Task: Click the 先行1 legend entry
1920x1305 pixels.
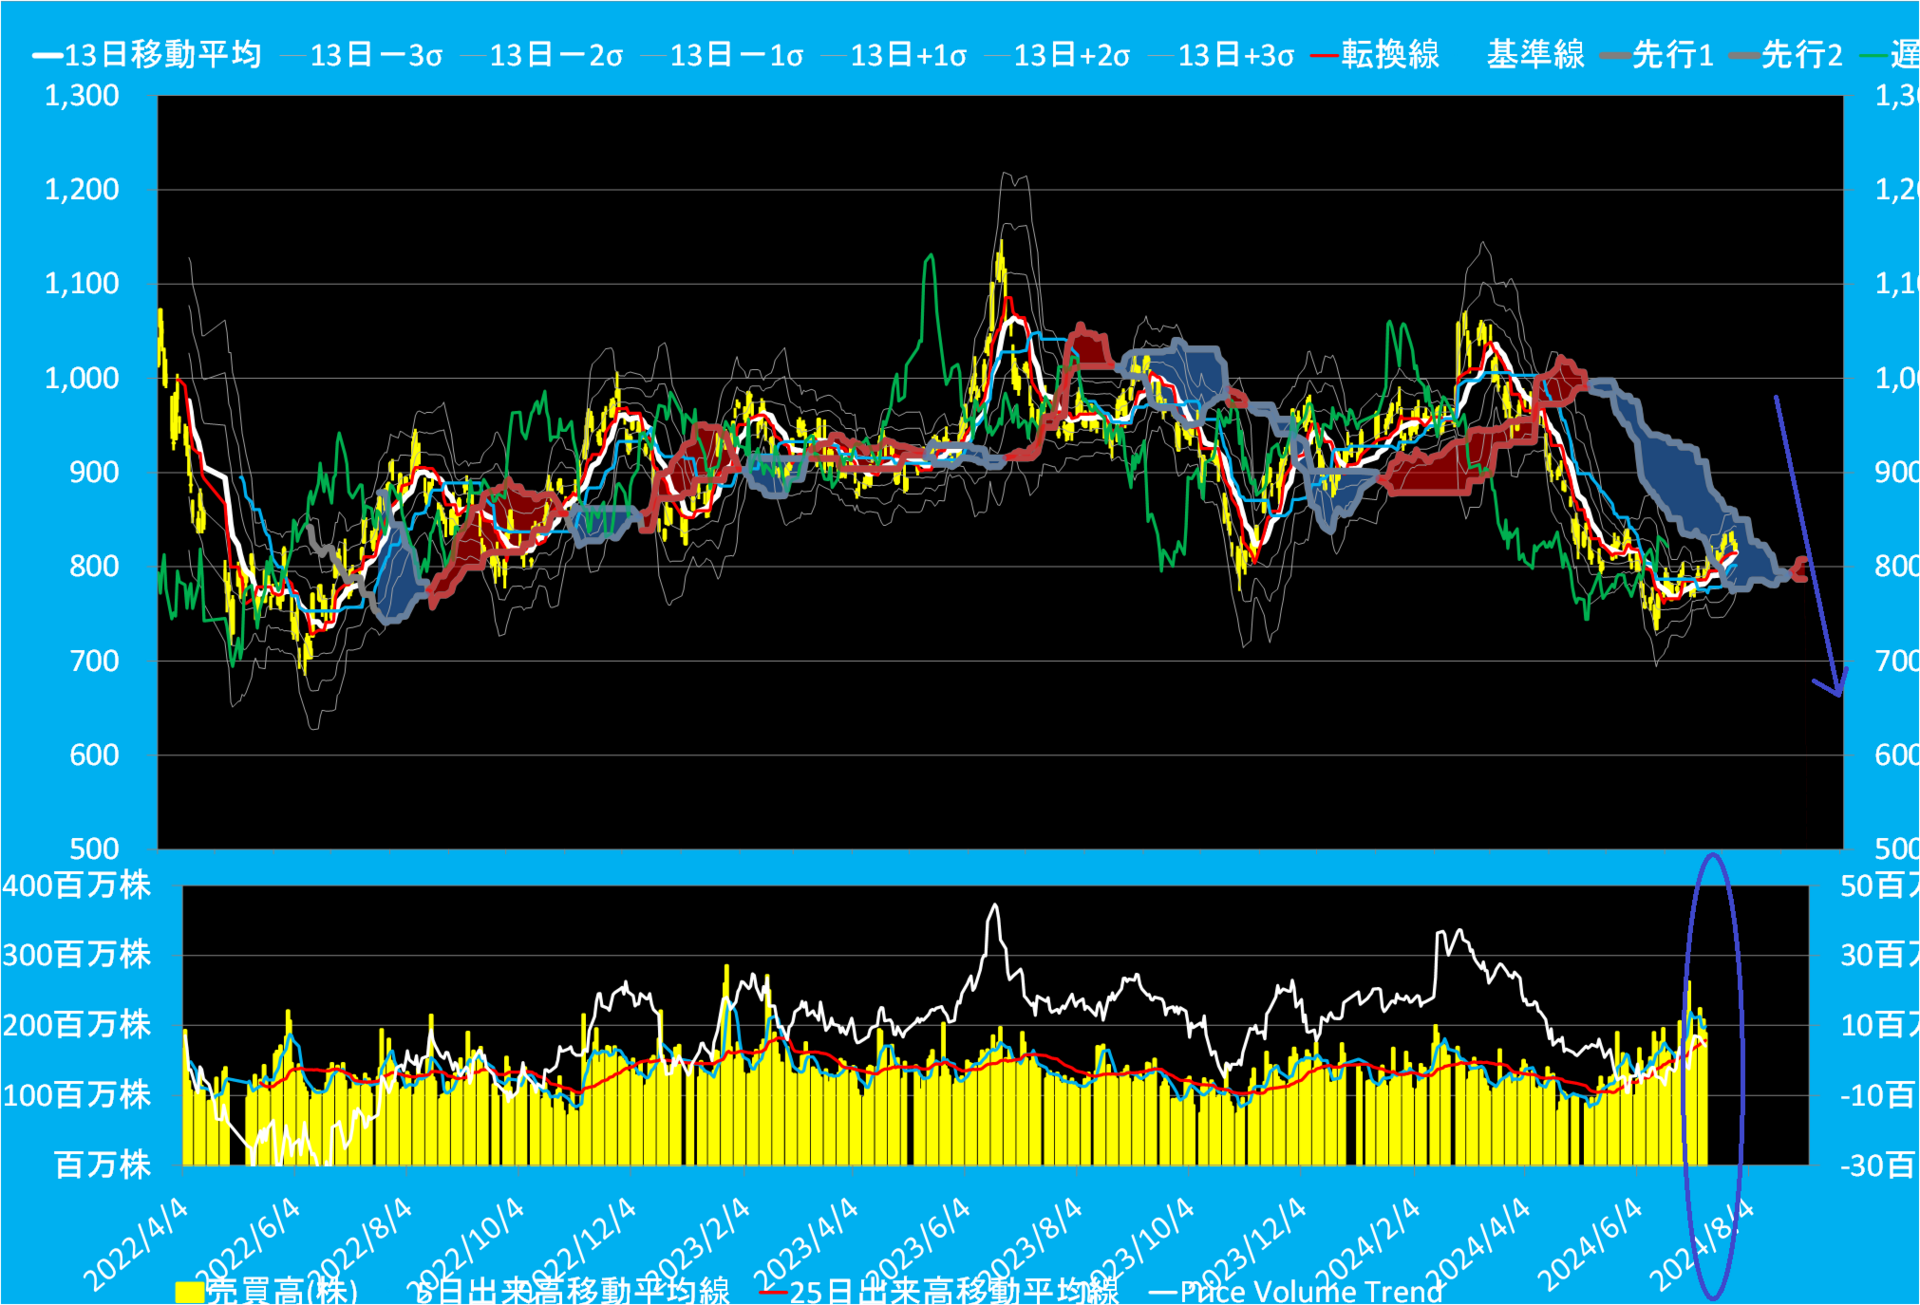Action: [1657, 54]
